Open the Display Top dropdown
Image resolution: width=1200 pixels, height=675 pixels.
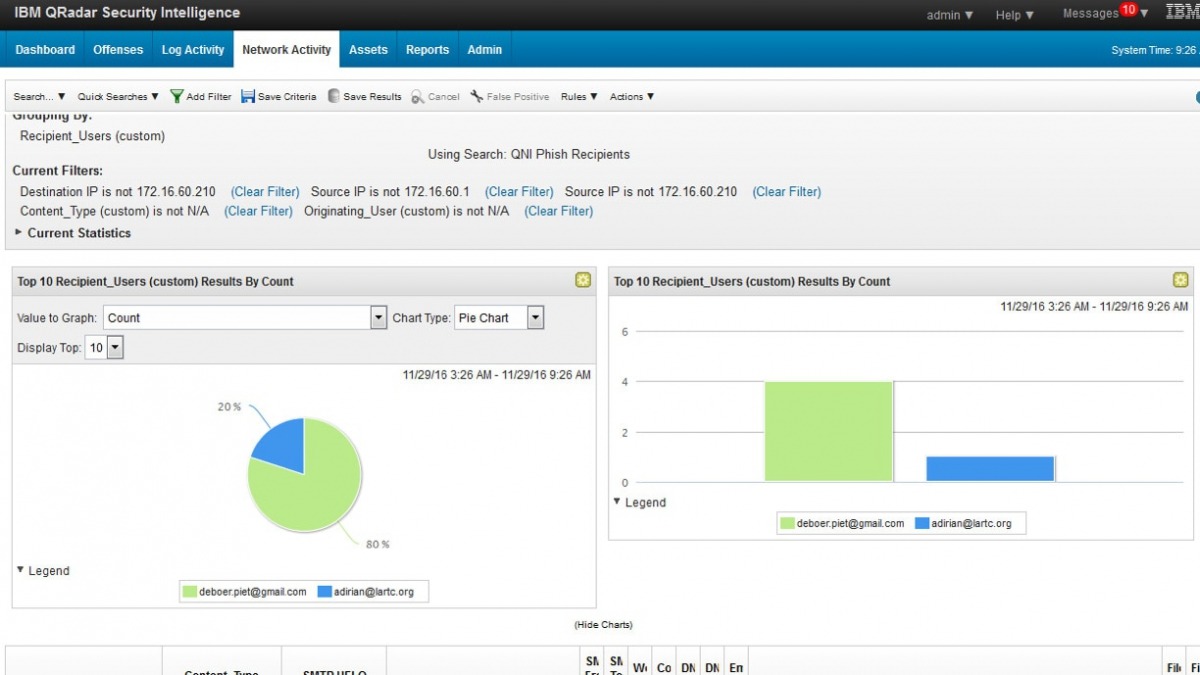click(114, 348)
